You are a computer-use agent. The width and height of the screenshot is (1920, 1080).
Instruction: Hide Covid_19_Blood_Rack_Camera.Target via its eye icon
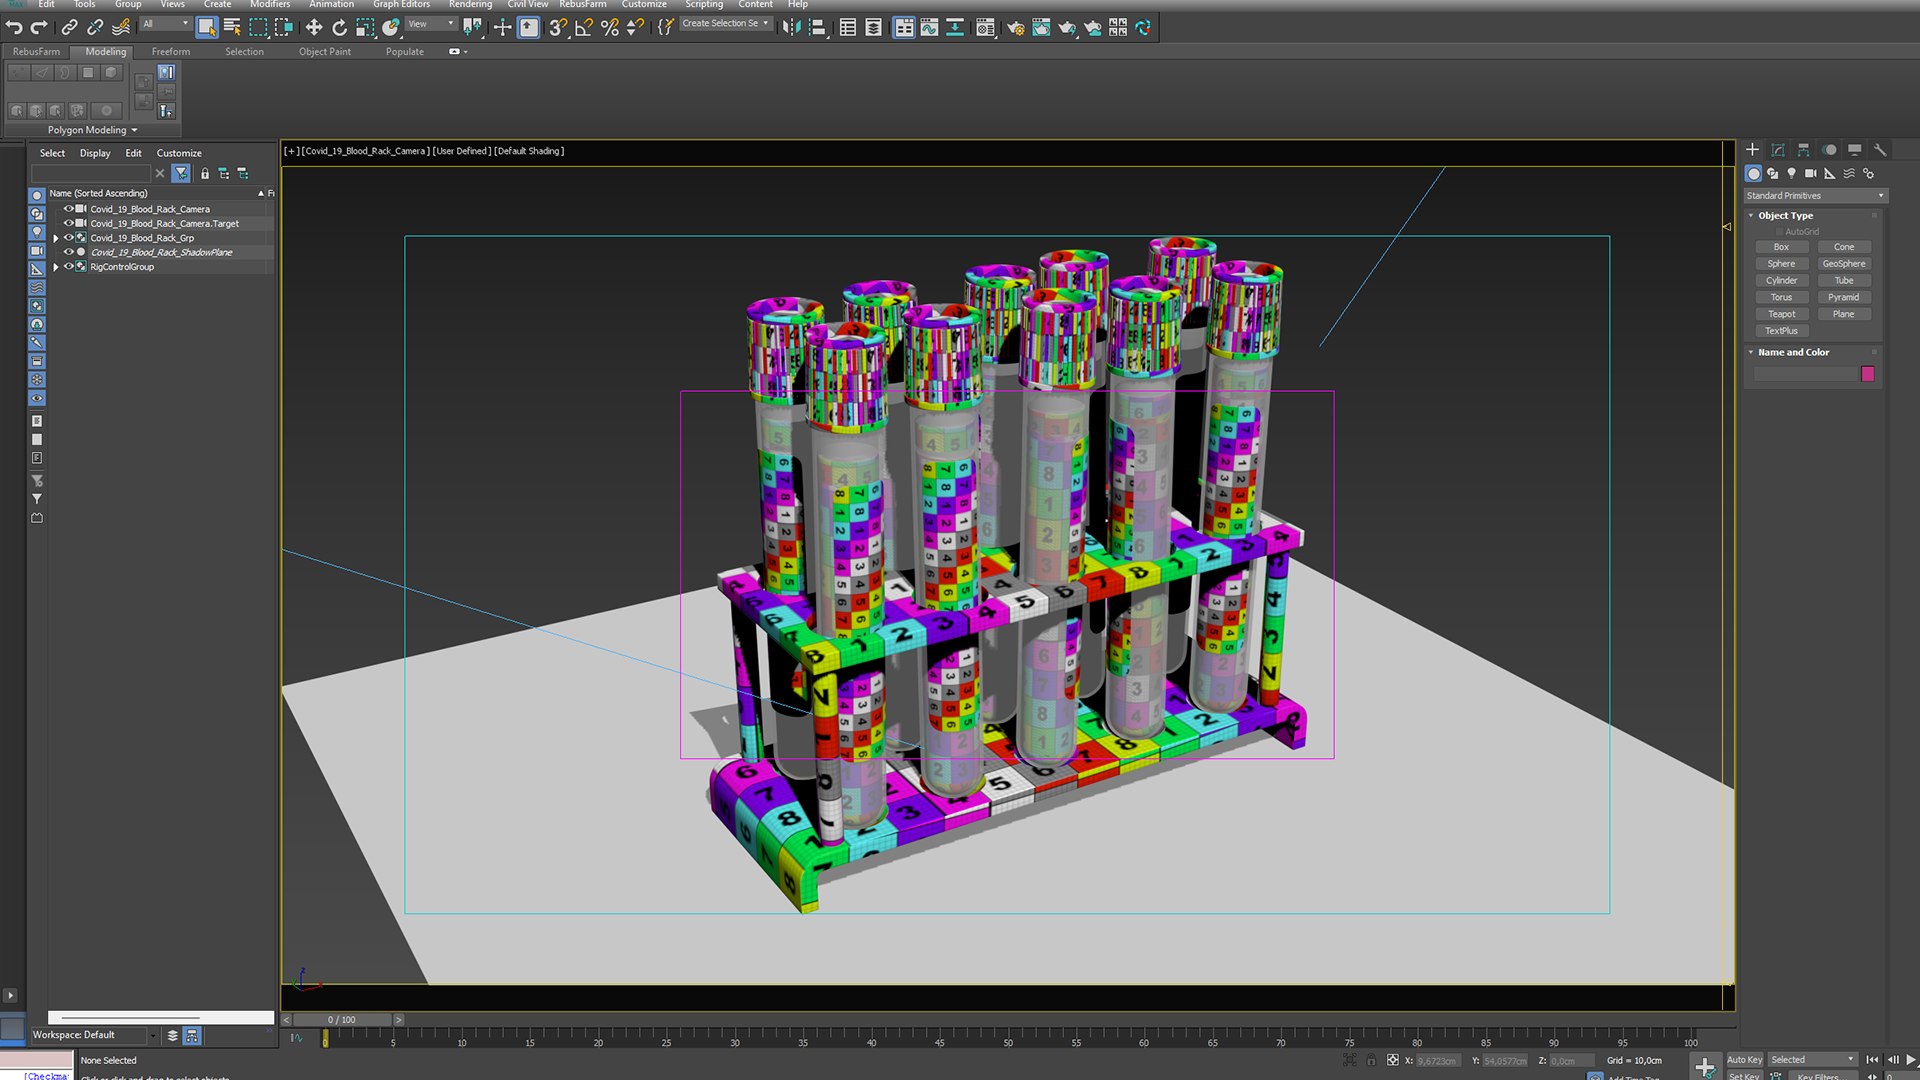tap(69, 223)
